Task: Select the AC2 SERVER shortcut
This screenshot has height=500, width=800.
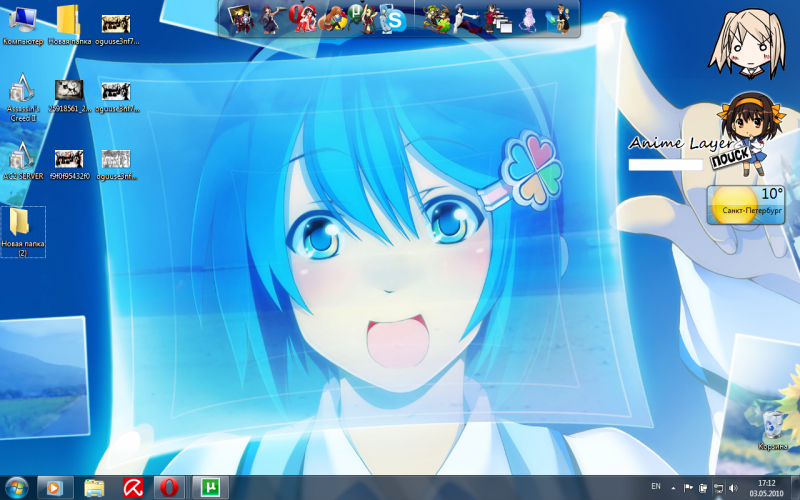Action: [23, 161]
